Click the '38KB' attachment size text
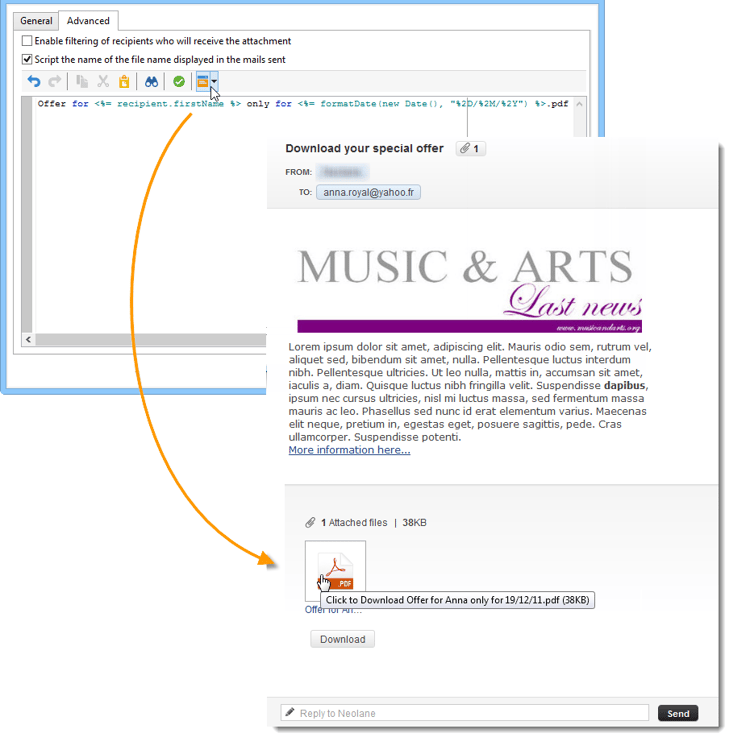 [x=414, y=523]
